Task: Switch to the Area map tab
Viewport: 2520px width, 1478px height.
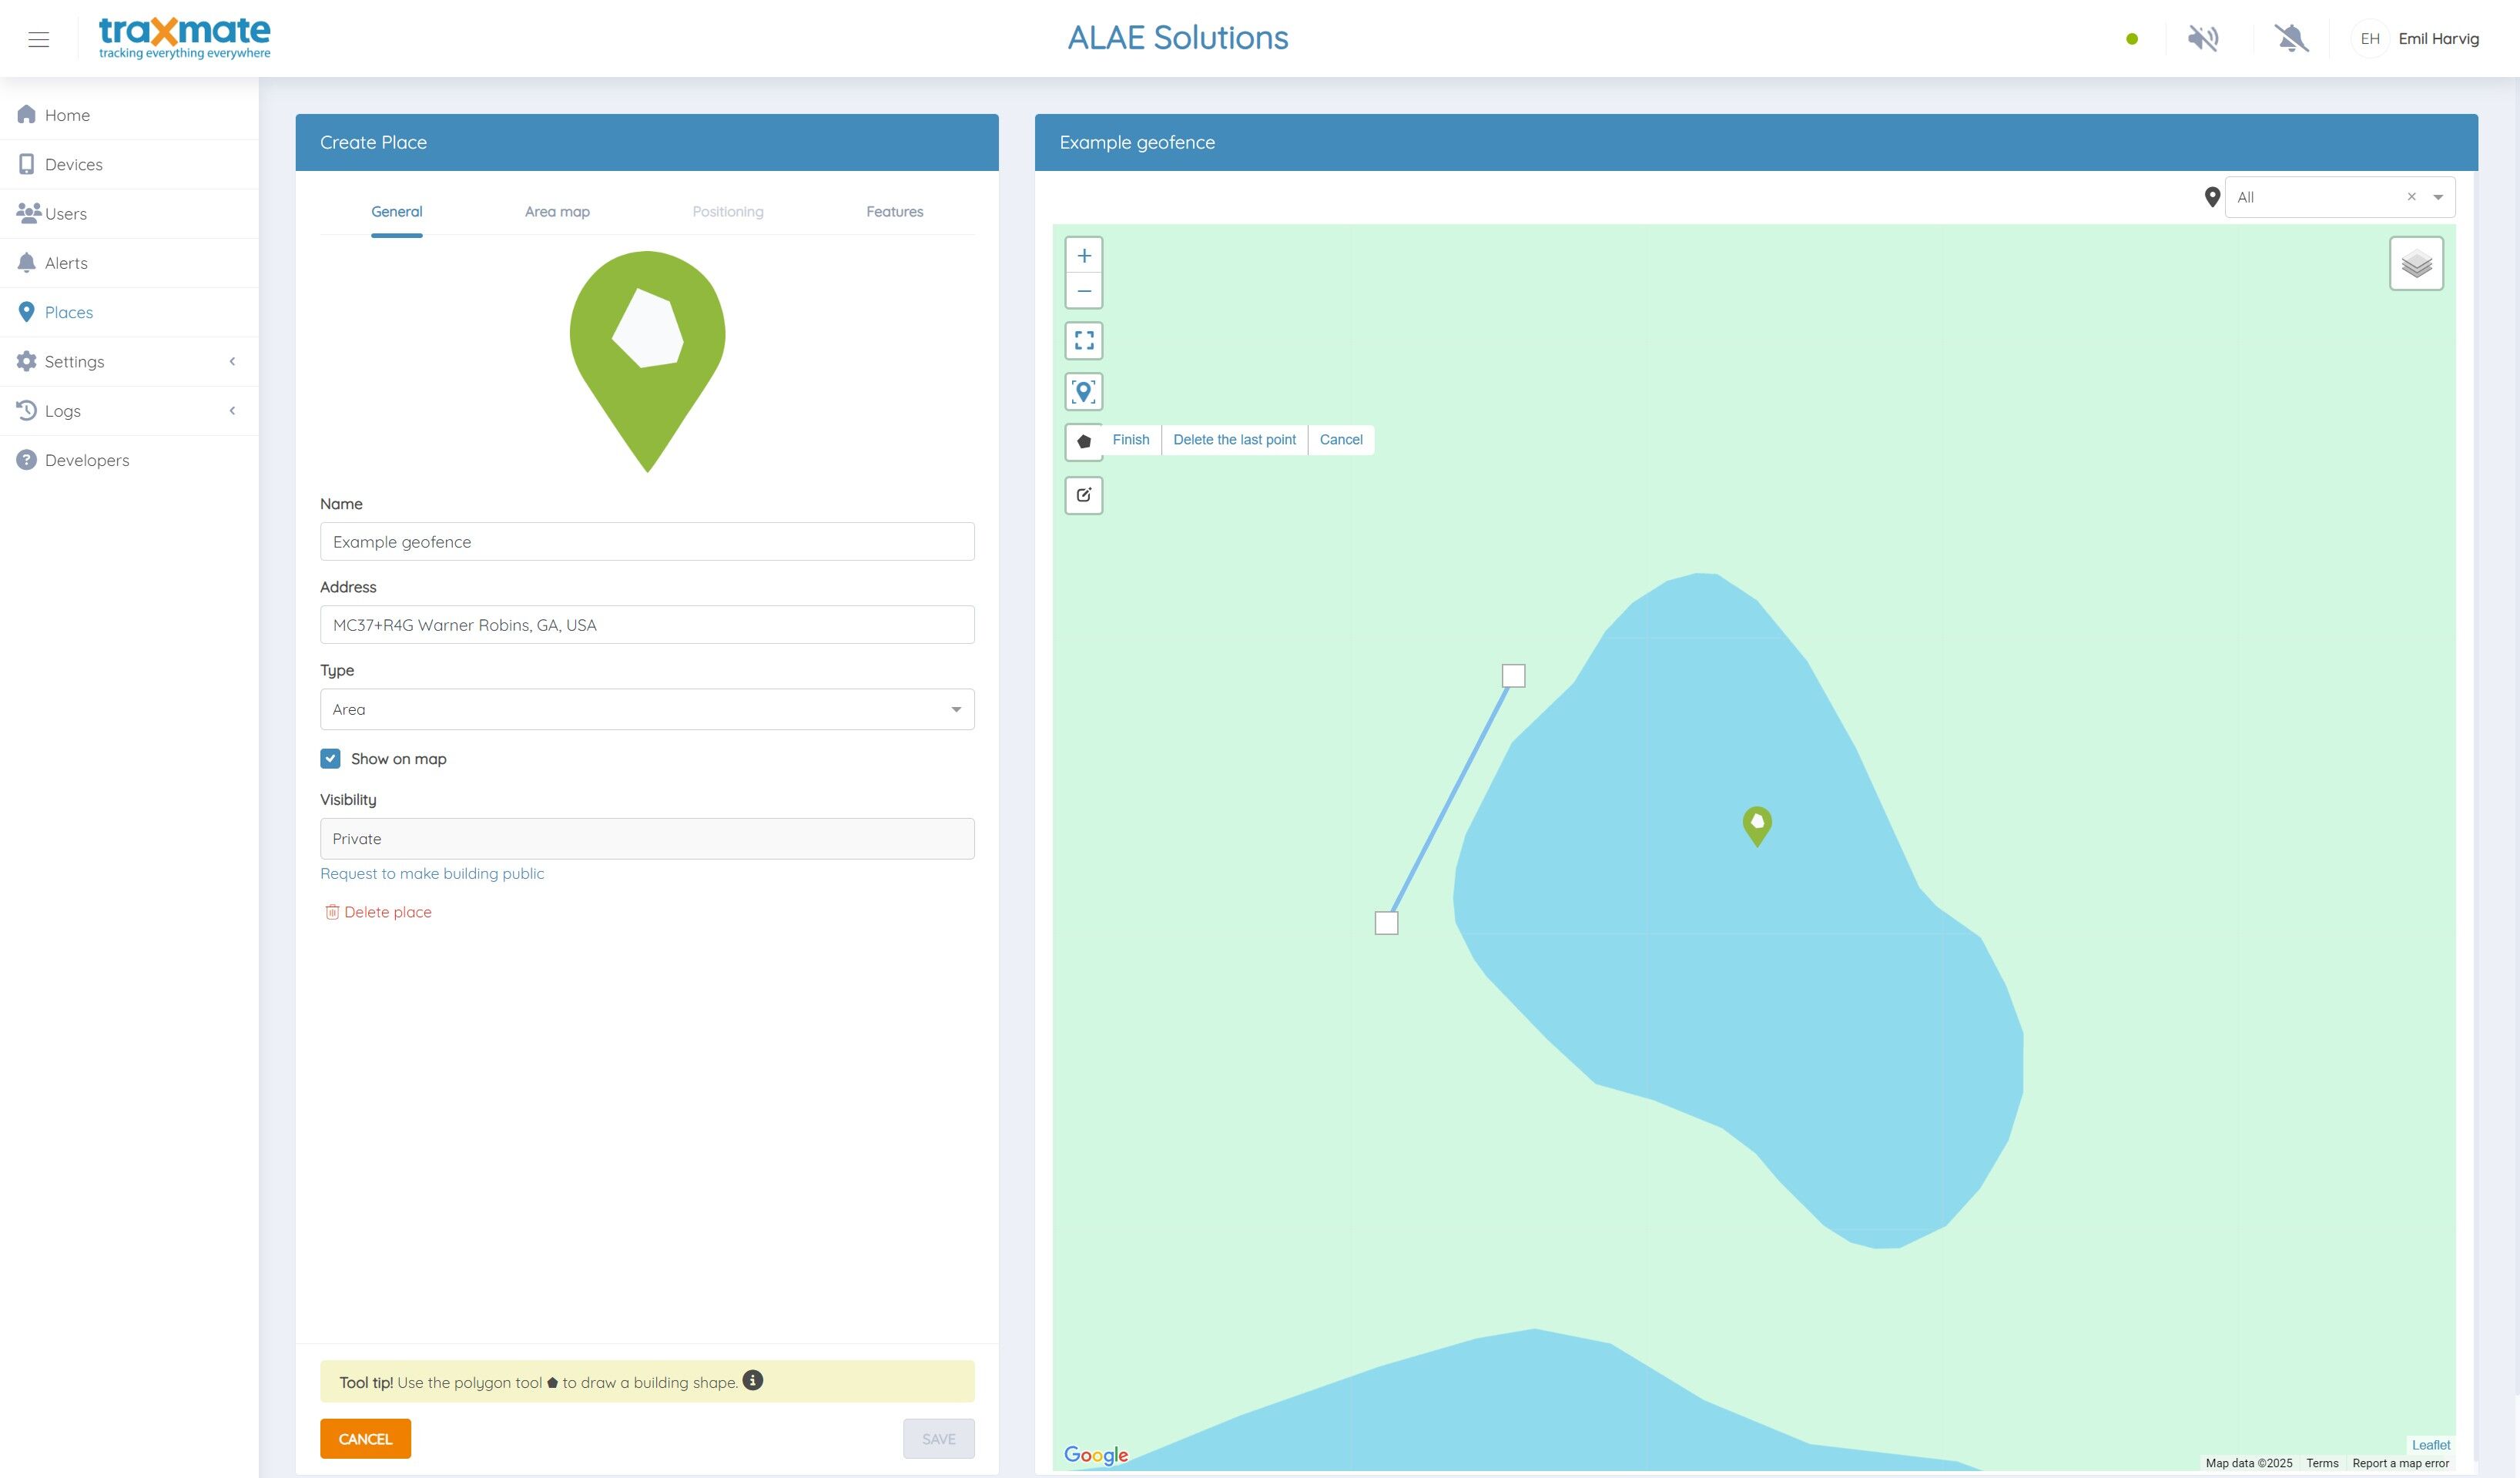Action: coord(557,211)
